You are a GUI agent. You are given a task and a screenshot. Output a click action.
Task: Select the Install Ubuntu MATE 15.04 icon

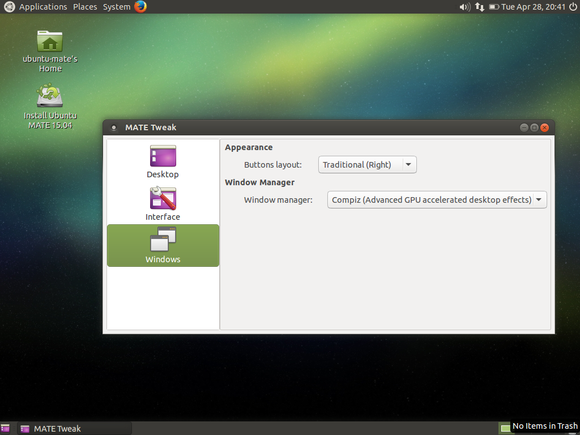(50, 107)
